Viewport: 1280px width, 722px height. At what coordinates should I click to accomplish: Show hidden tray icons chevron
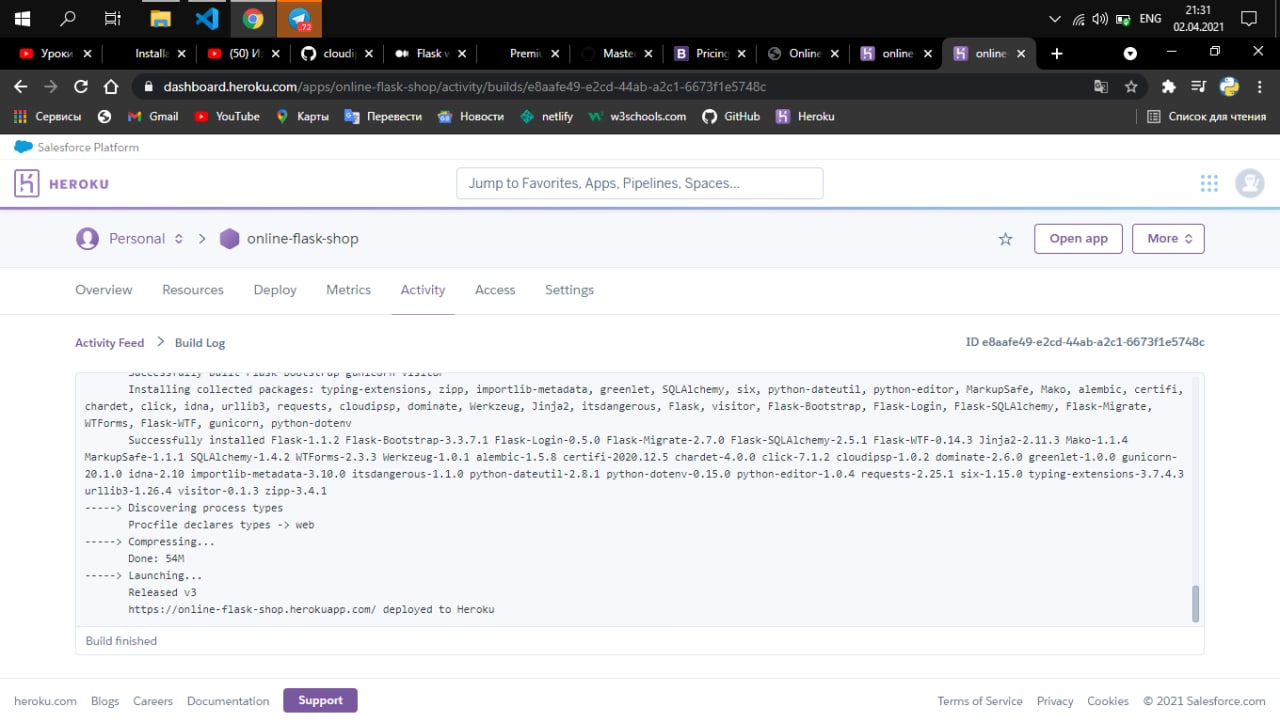tap(1055, 18)
